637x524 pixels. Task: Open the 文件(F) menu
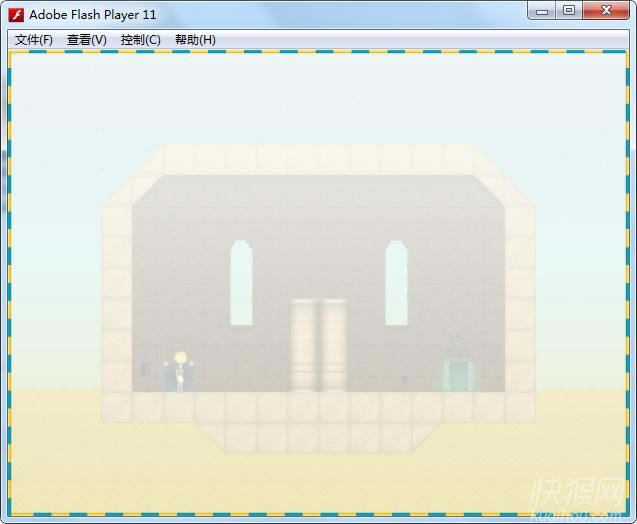[34, 40]
